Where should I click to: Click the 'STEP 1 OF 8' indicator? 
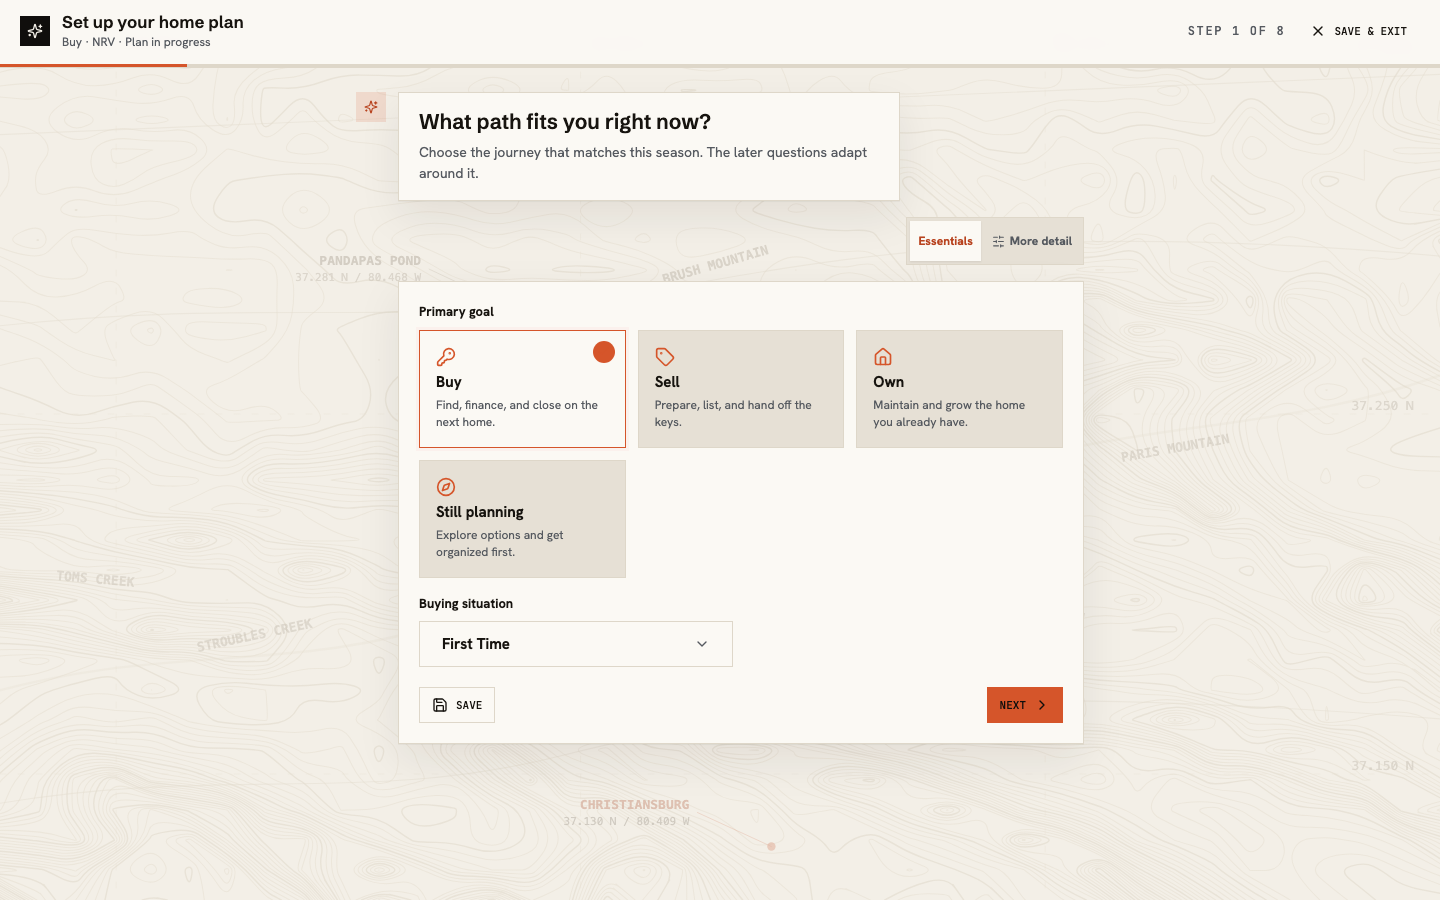(1236, 31)
